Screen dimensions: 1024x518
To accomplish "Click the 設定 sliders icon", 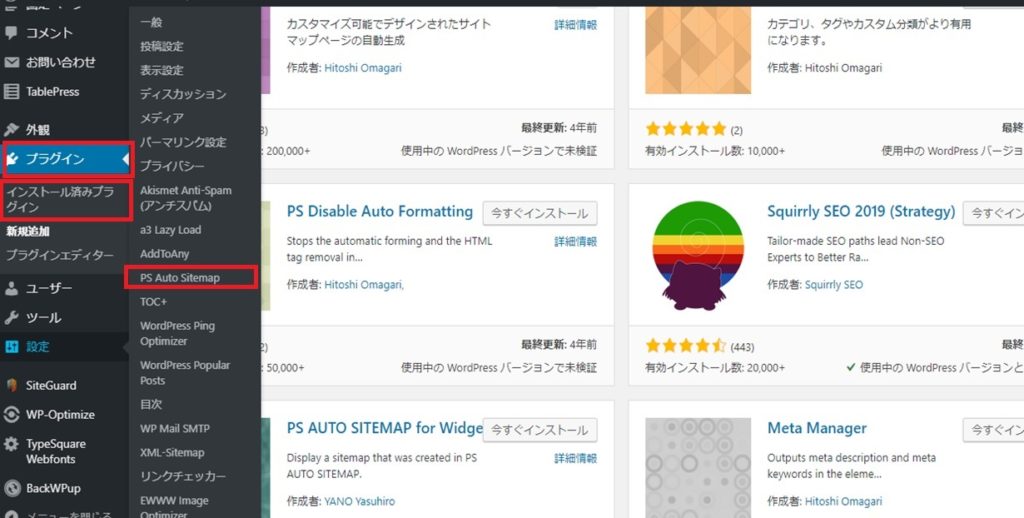I will 11,347.
